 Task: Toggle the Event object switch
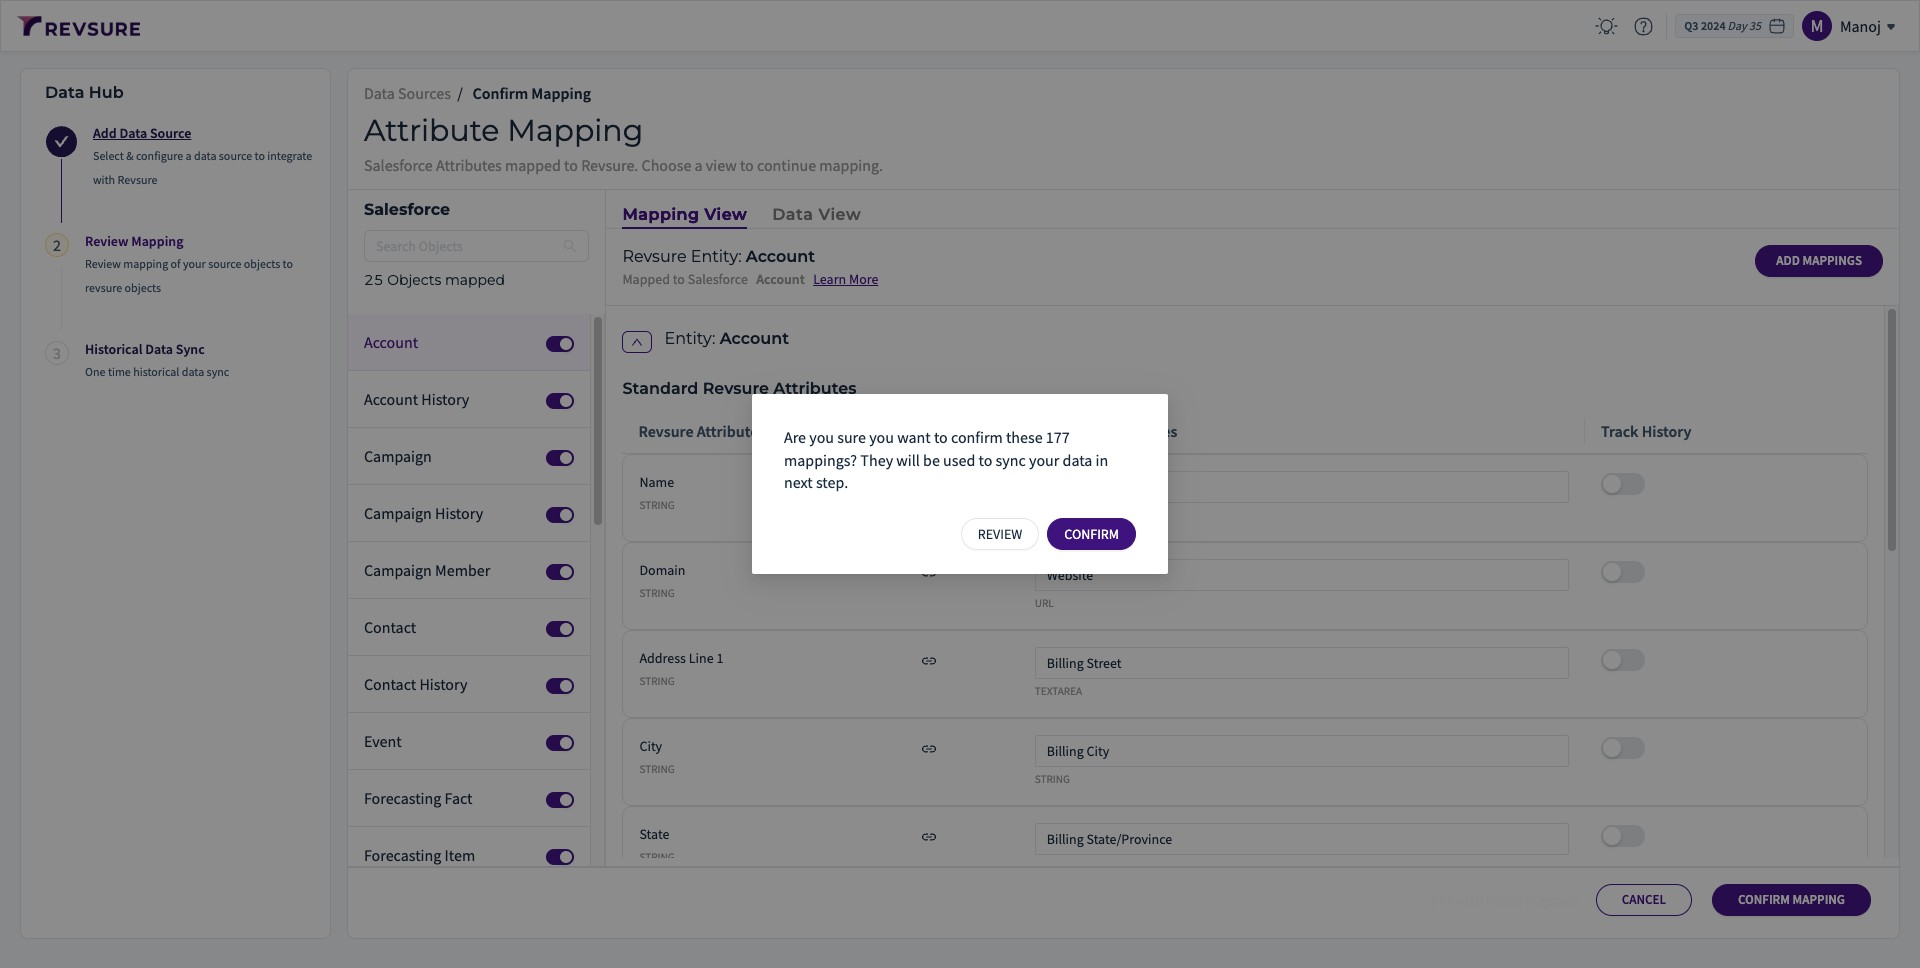[x=560, y=743]
